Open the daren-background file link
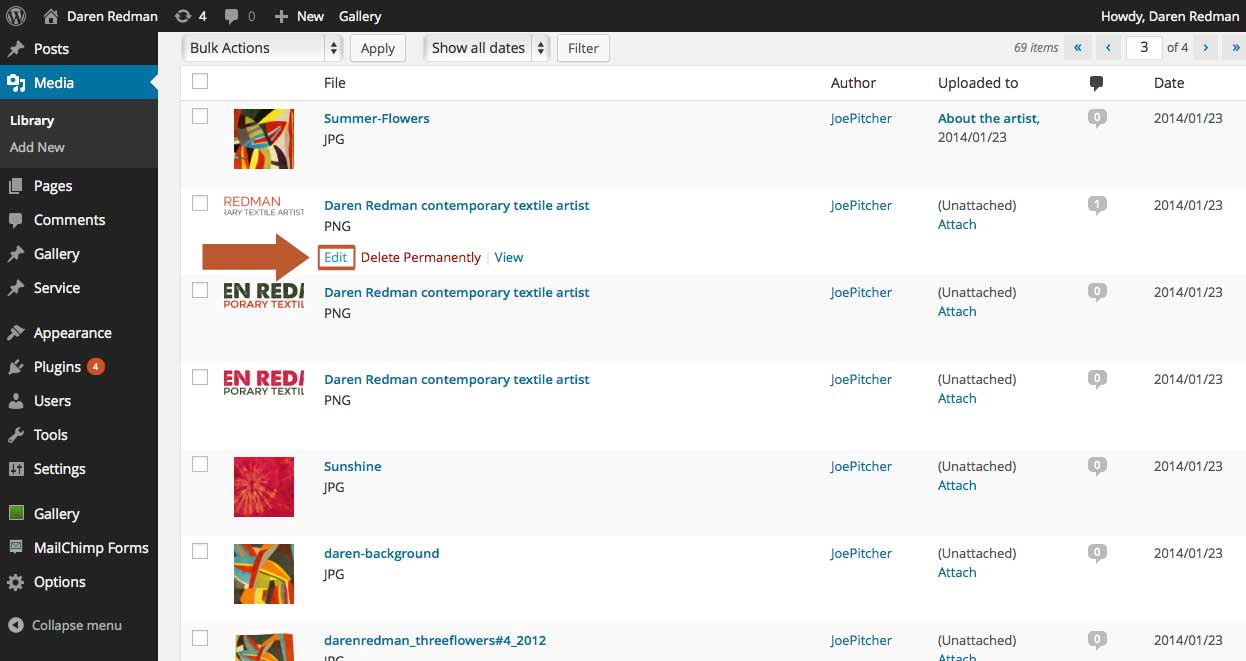This screenshot has height=661, width=1246. [382, 553]
